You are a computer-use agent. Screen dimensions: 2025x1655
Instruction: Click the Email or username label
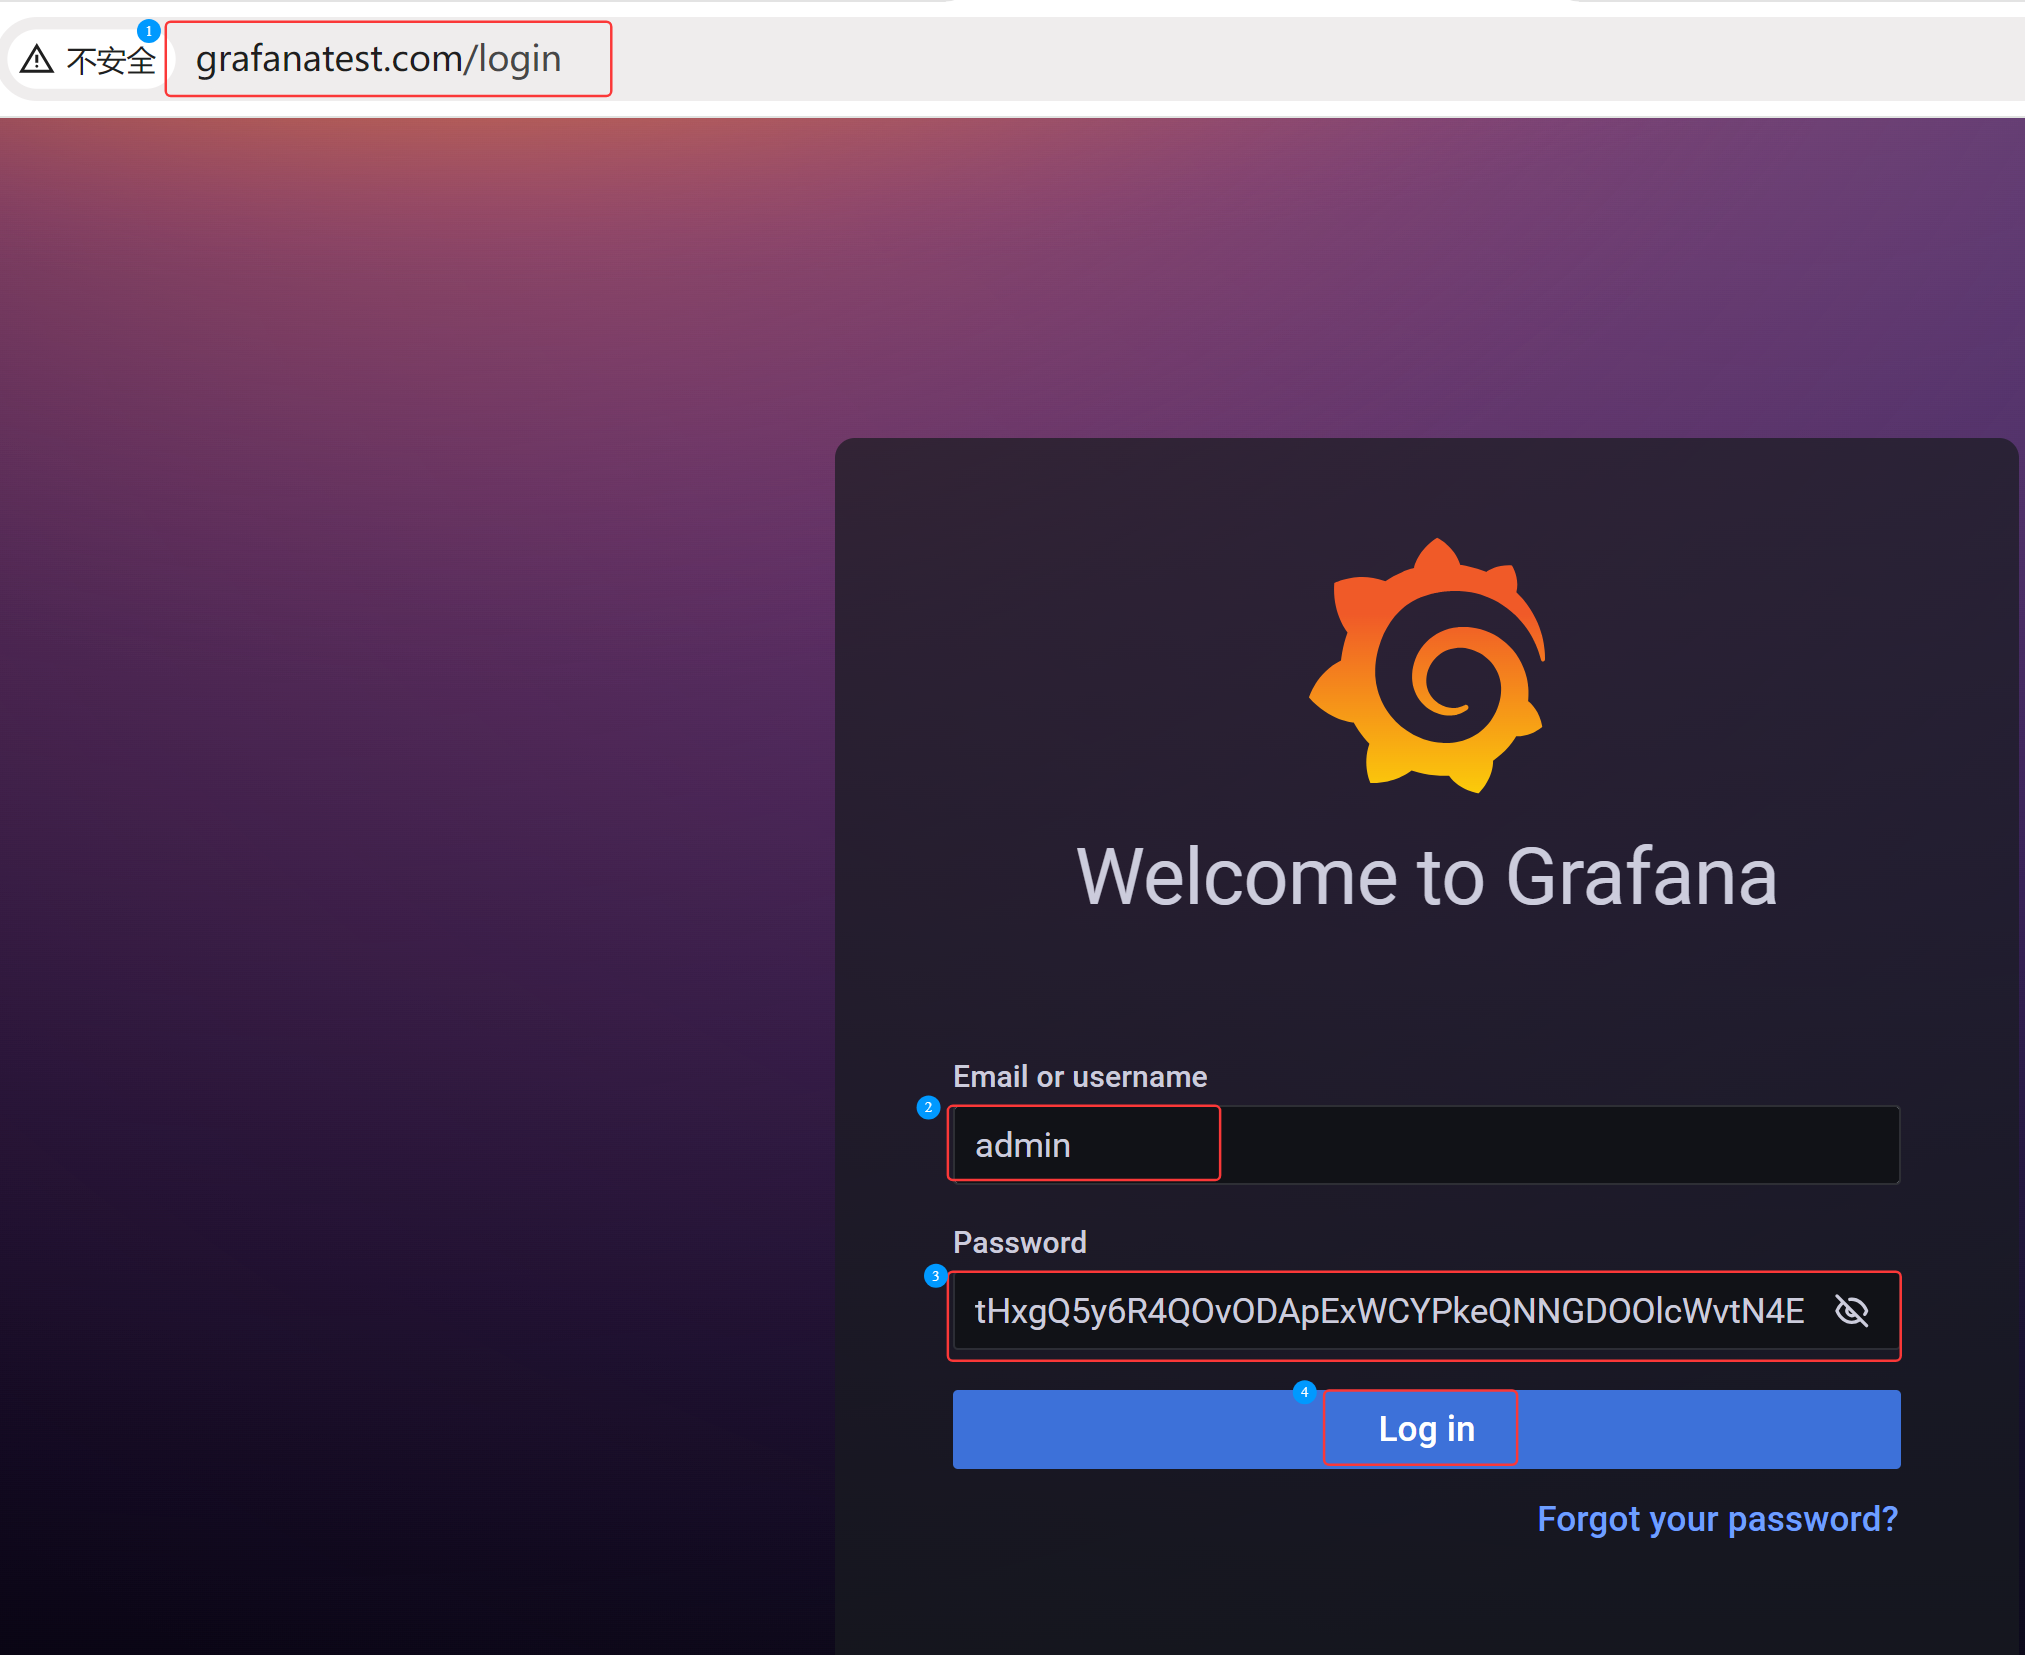1079,1077
